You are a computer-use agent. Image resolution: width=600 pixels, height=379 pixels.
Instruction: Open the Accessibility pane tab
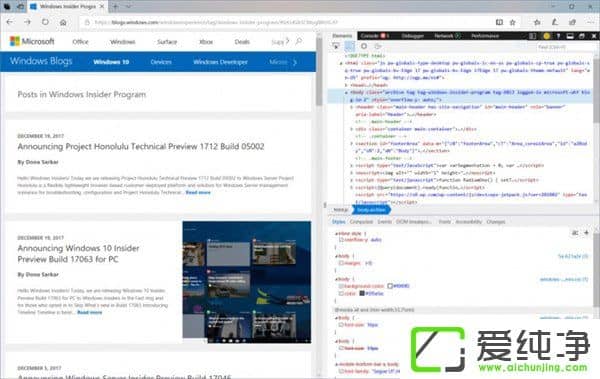point(468,222)
